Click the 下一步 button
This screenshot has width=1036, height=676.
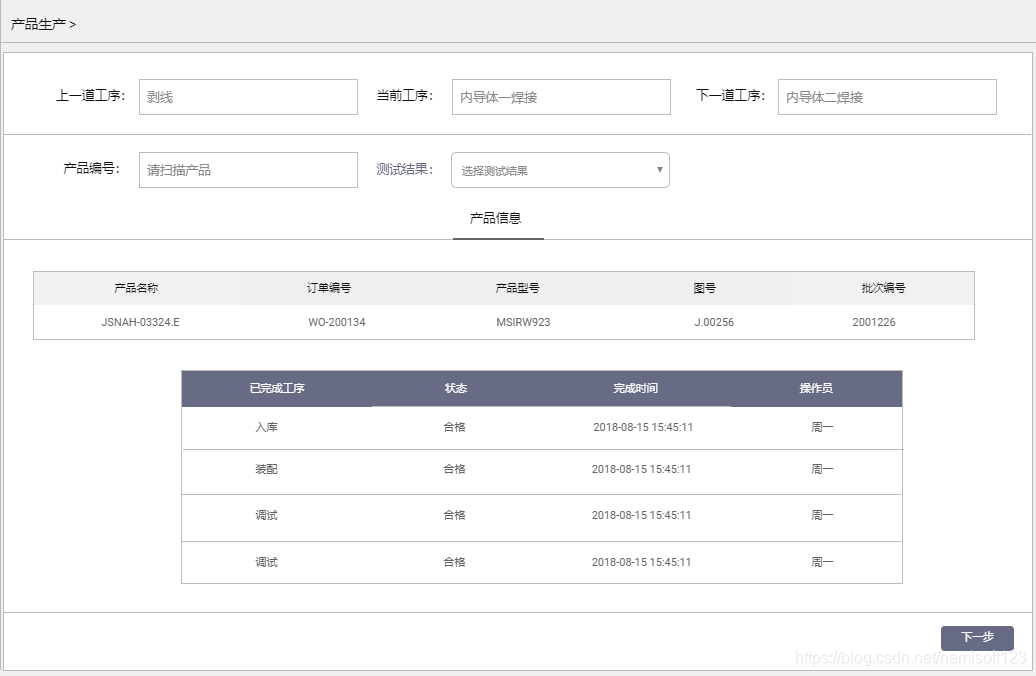click(977, 637)
